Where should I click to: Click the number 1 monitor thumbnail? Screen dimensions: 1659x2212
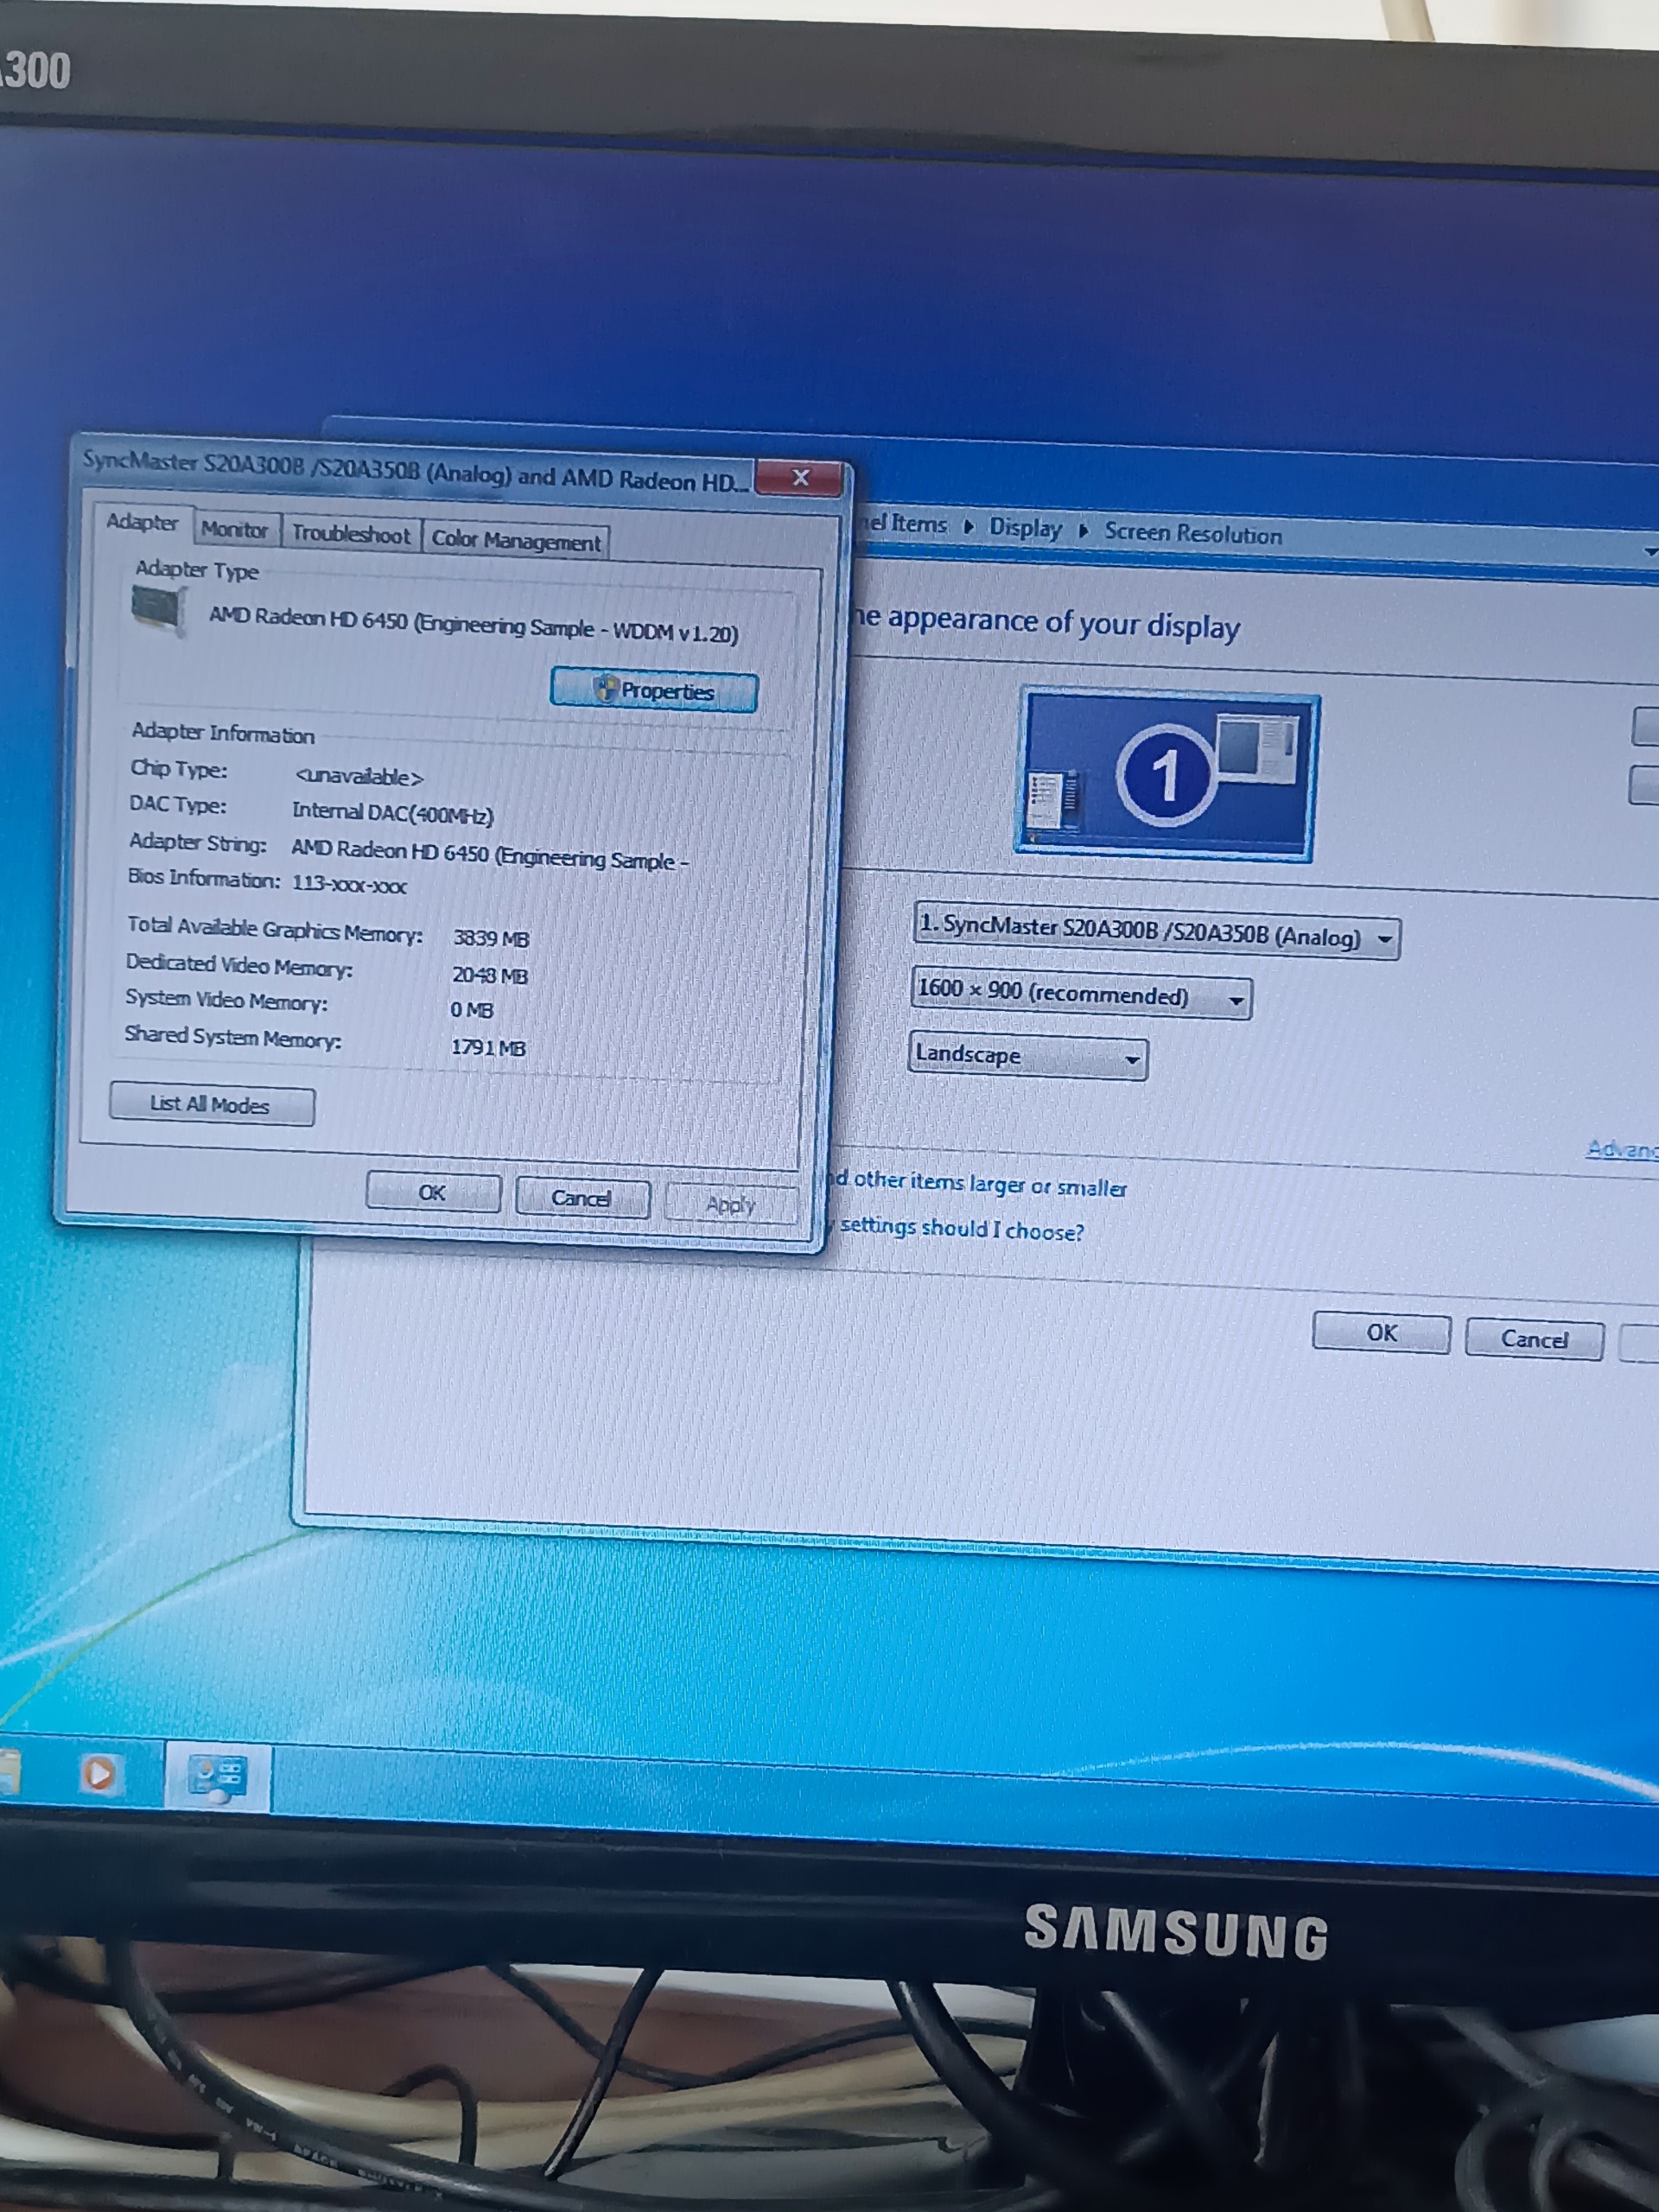tap(1166, 775)
